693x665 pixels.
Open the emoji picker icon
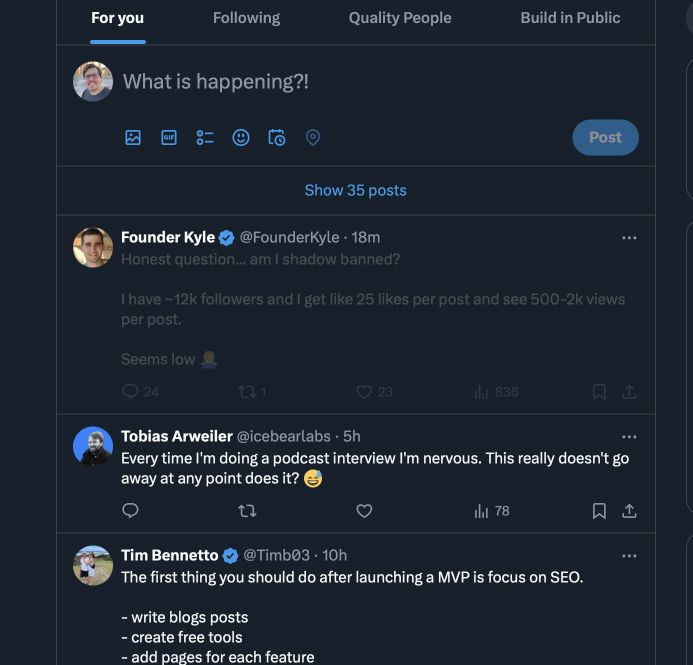(x=241, y=138)
